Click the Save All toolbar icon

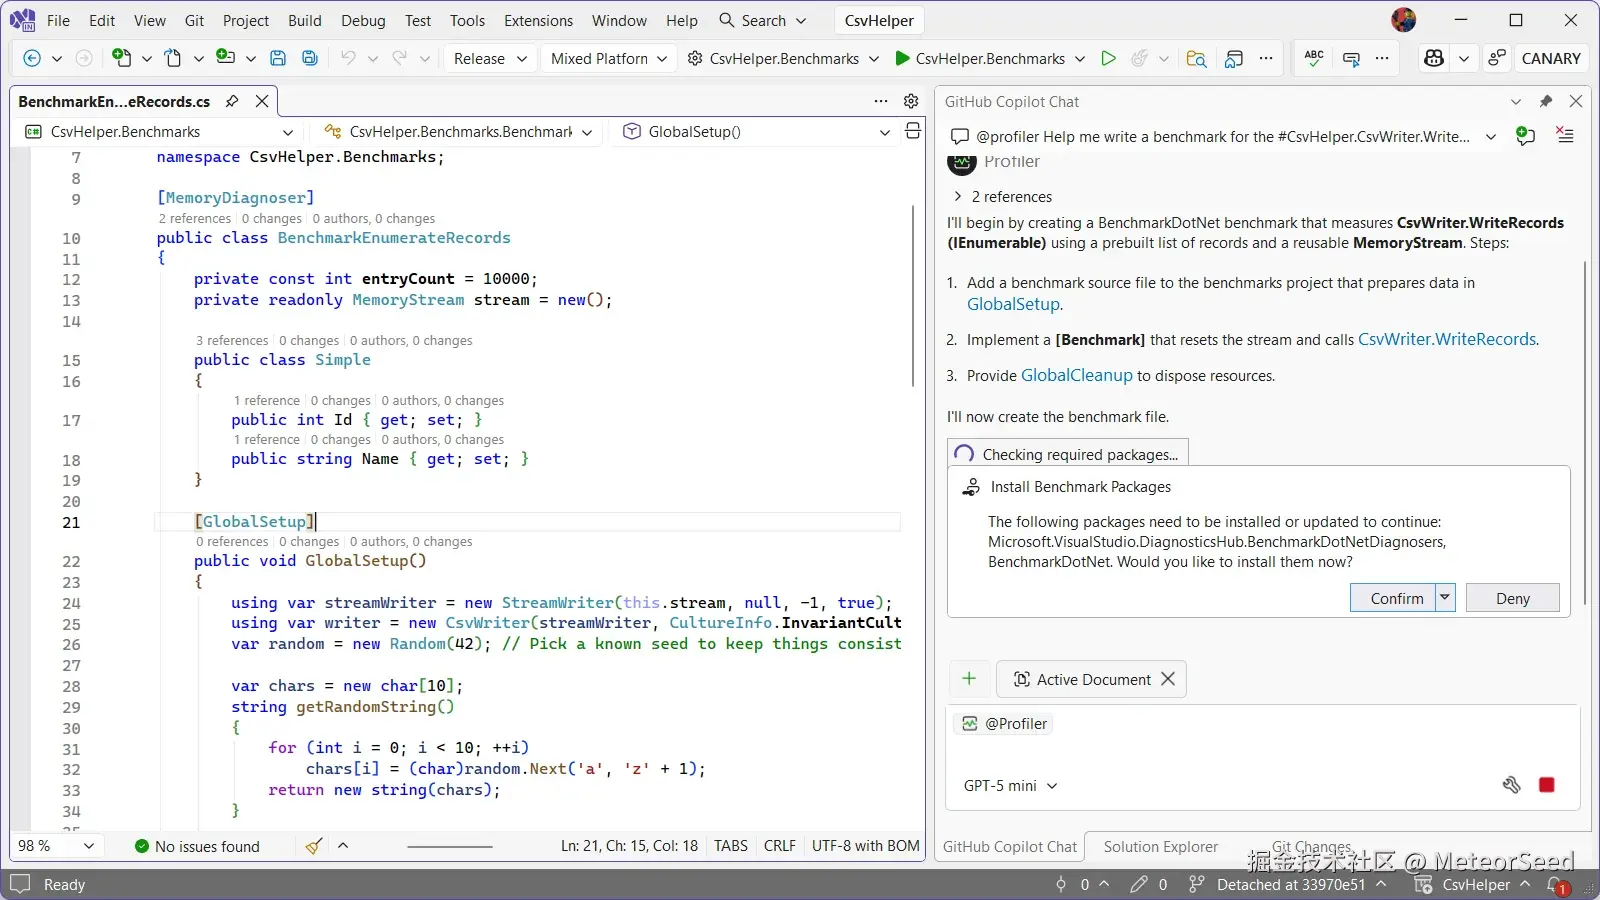(x=310, y=58)
